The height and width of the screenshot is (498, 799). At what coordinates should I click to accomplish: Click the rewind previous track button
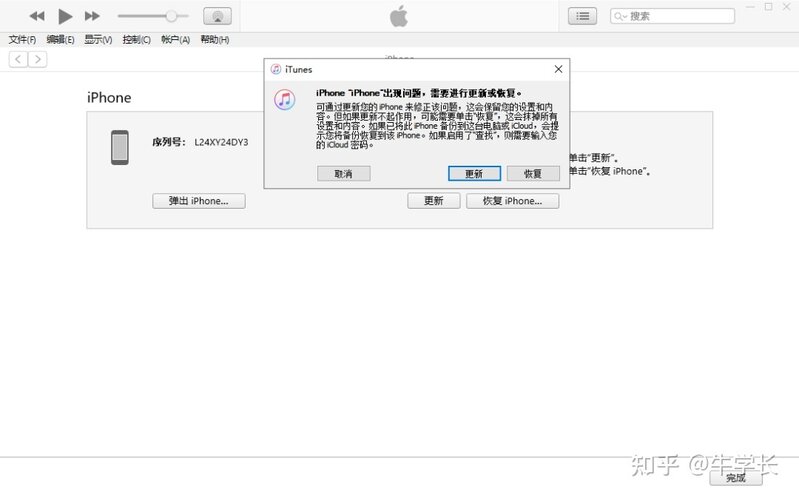tap(37, 16)
